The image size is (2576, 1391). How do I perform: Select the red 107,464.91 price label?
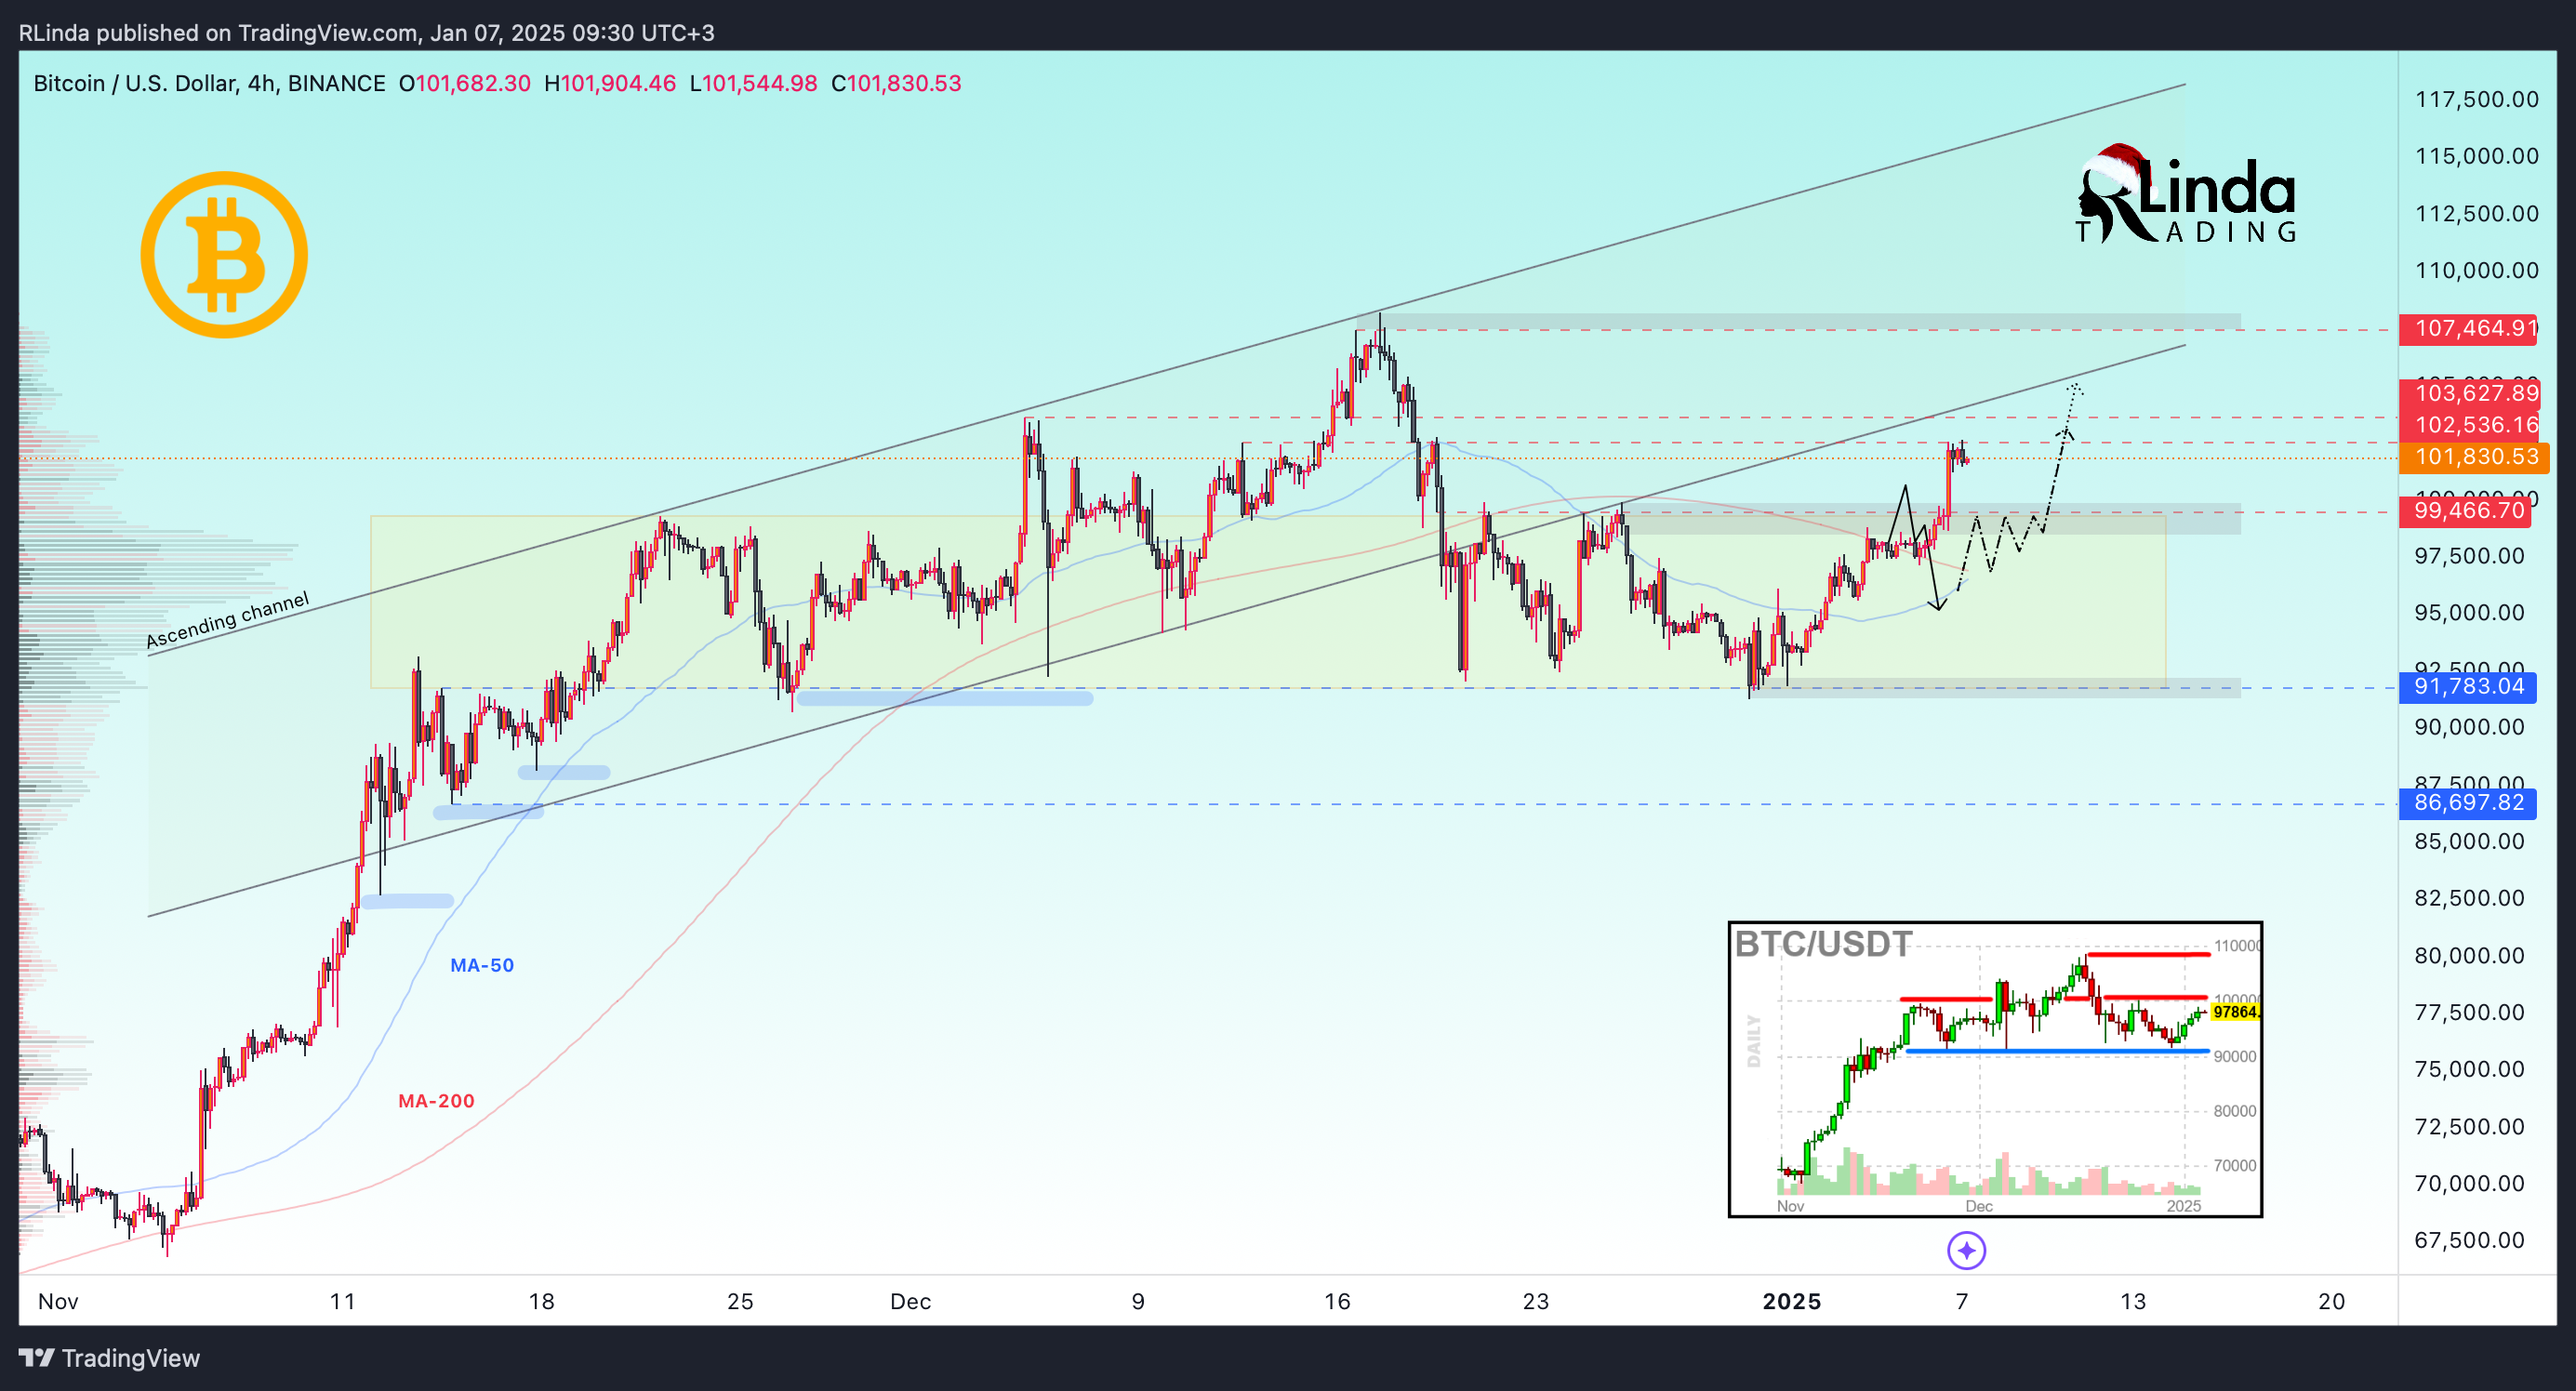click(x=2468, y=328)
